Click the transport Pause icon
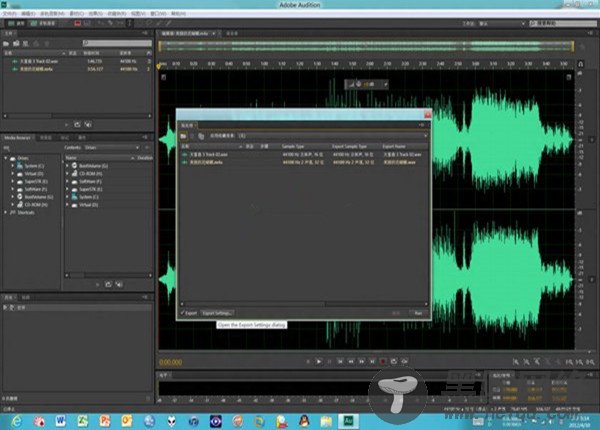Screen dimensions: 600x430 click(329, 362)
